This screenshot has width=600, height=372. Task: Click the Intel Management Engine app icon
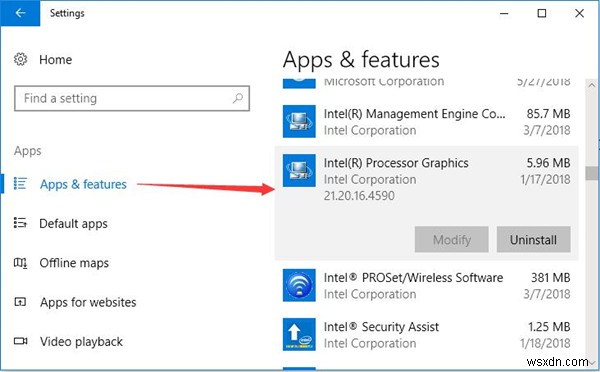coord(299,121)
